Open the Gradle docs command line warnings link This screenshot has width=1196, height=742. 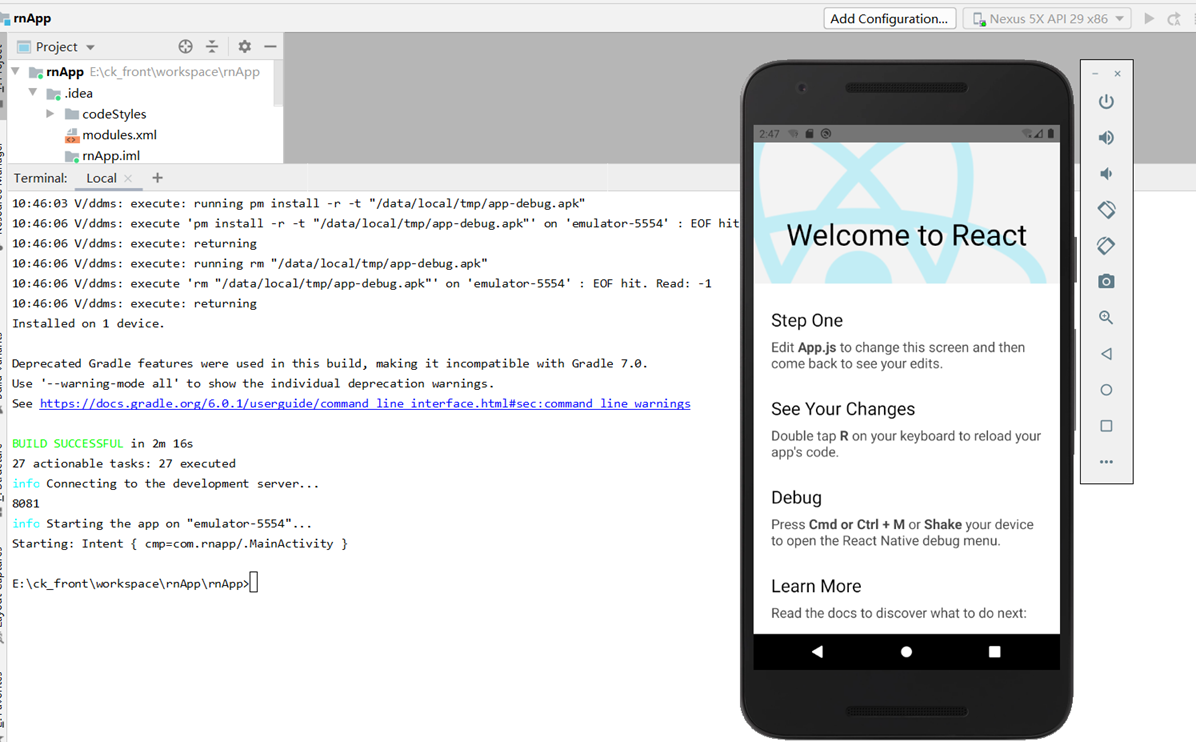[365, 403]
